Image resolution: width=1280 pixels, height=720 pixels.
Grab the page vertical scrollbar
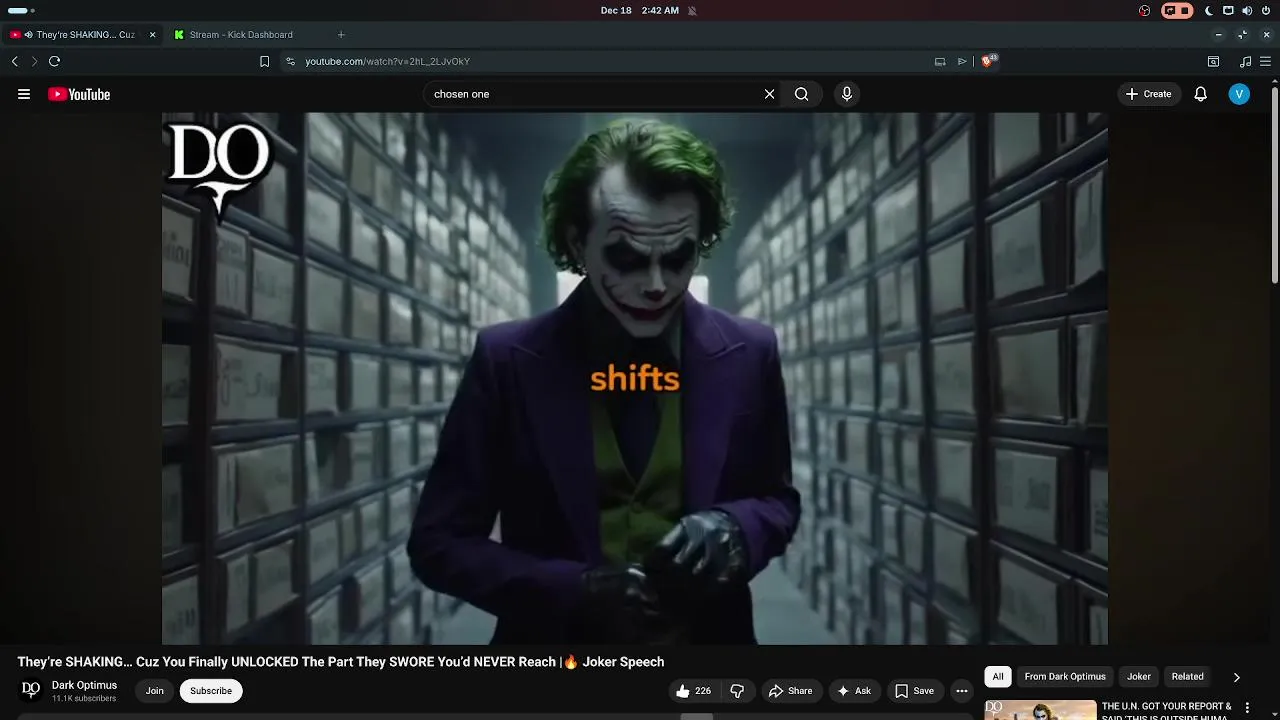1275,185
